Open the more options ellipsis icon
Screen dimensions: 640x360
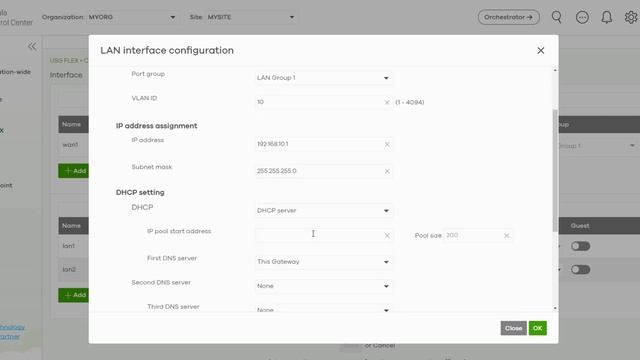coord(582,17)
